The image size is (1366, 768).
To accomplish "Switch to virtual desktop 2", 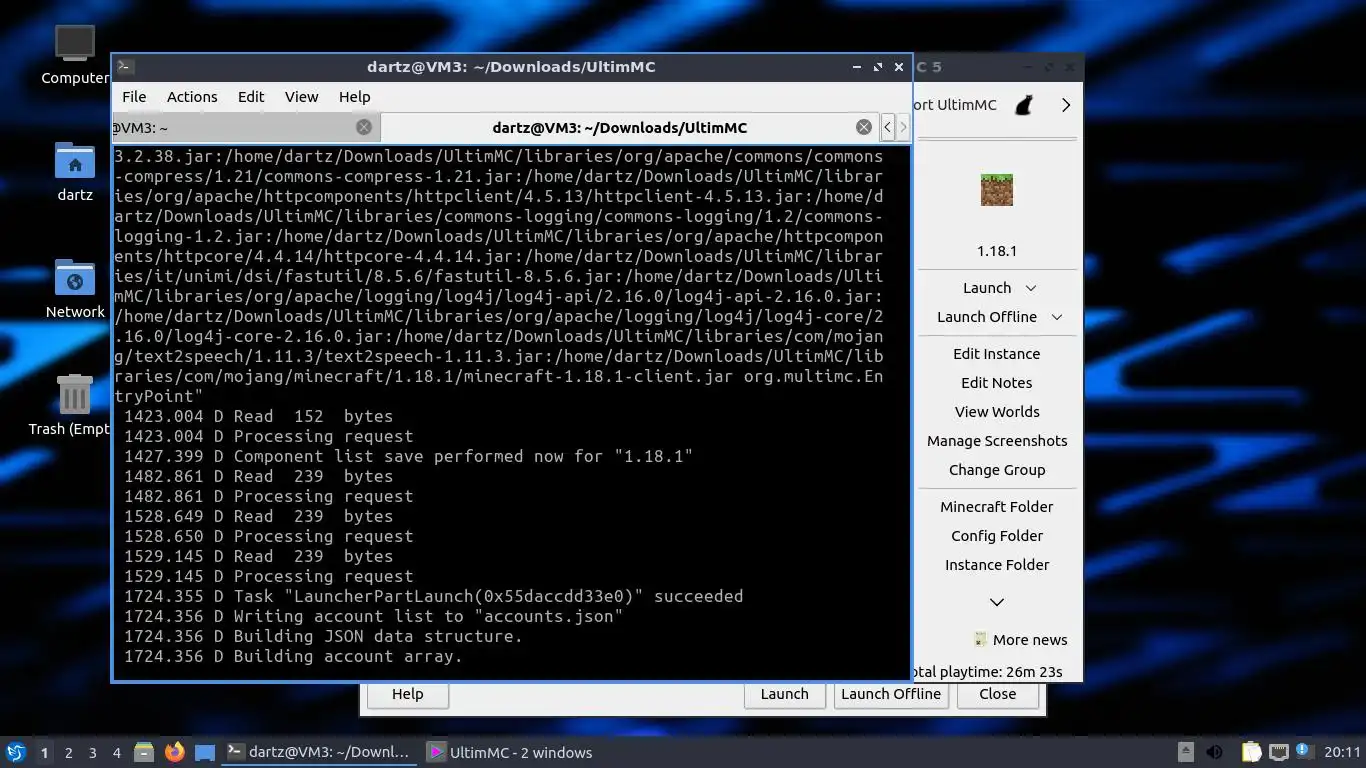I will click(68, 752).
